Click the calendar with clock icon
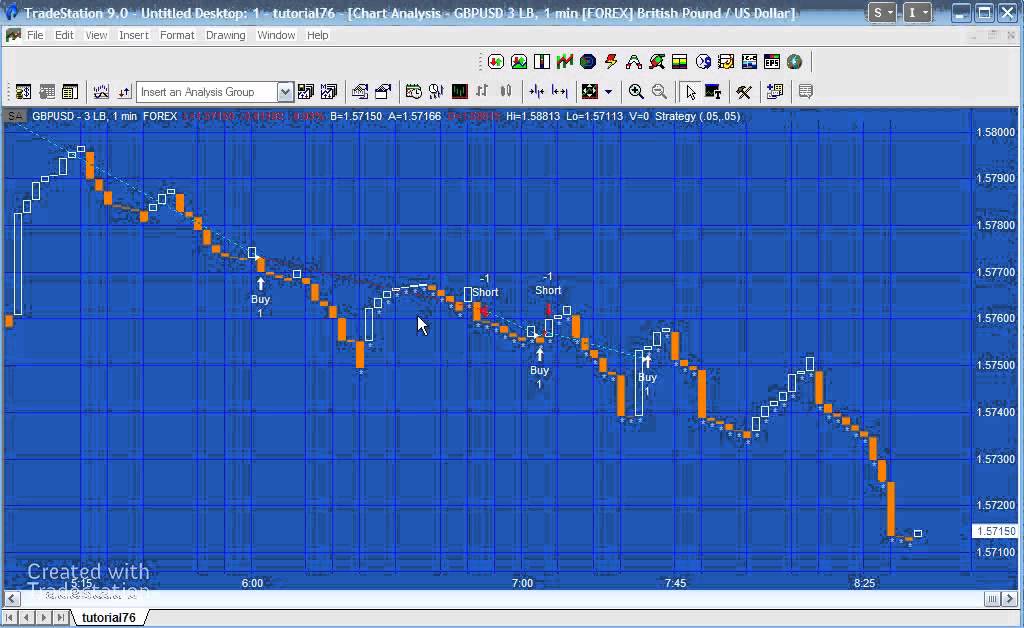The width and height of the screenshot is (1024, 628). click(x=413, y=91)
